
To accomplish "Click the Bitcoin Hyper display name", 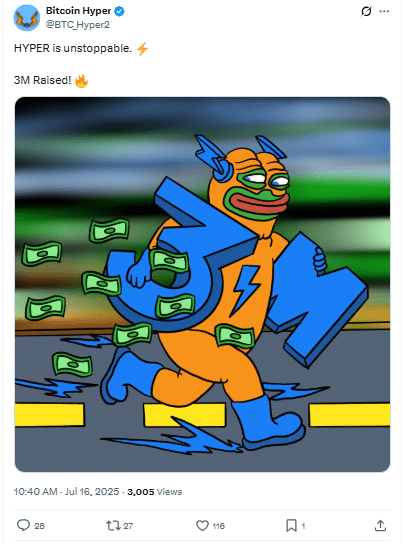I will point(78,11).
